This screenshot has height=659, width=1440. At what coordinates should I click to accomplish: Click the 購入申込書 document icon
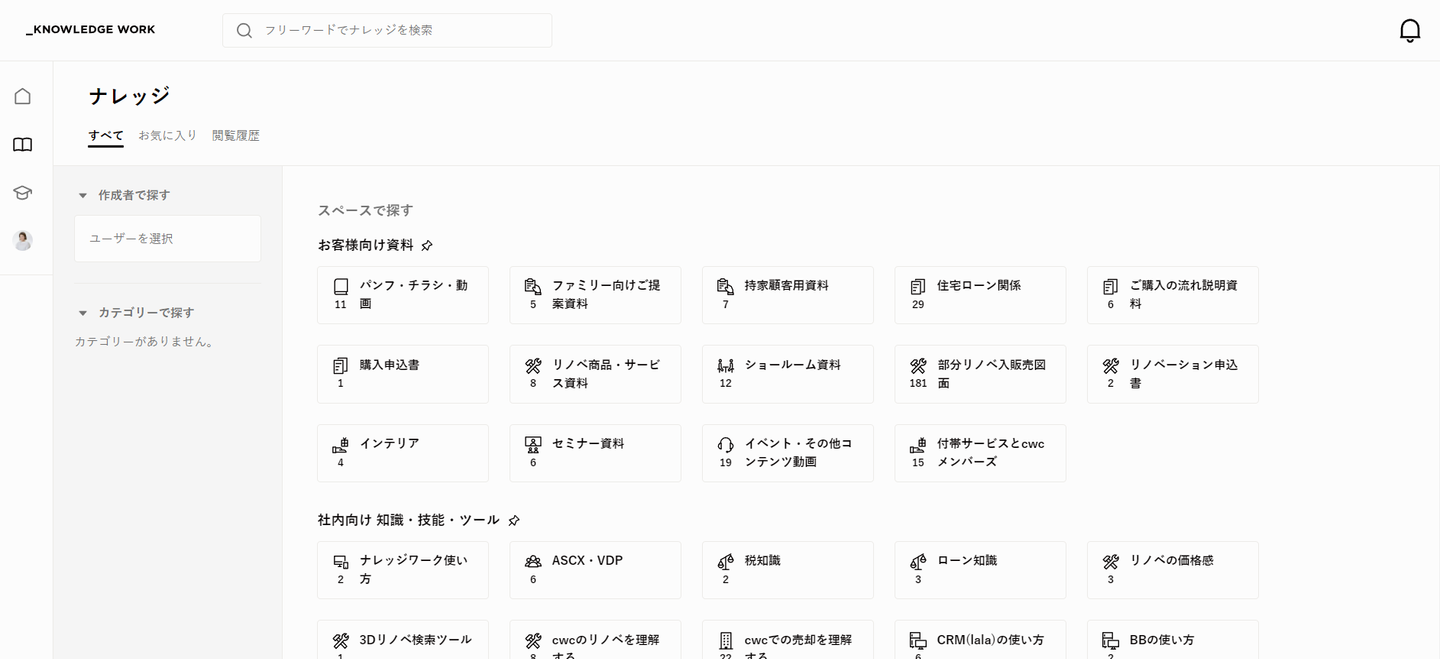[341, 365]
